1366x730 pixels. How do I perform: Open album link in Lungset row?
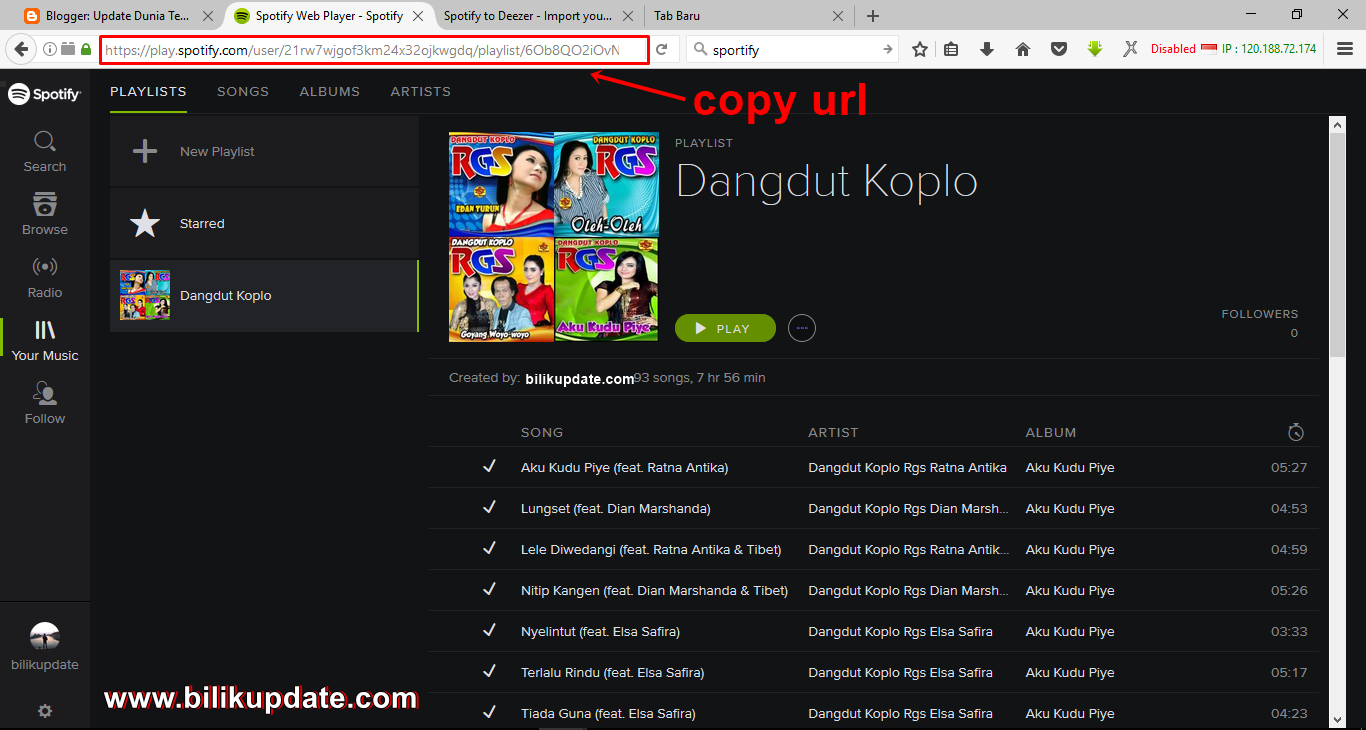coord(1070,508)
